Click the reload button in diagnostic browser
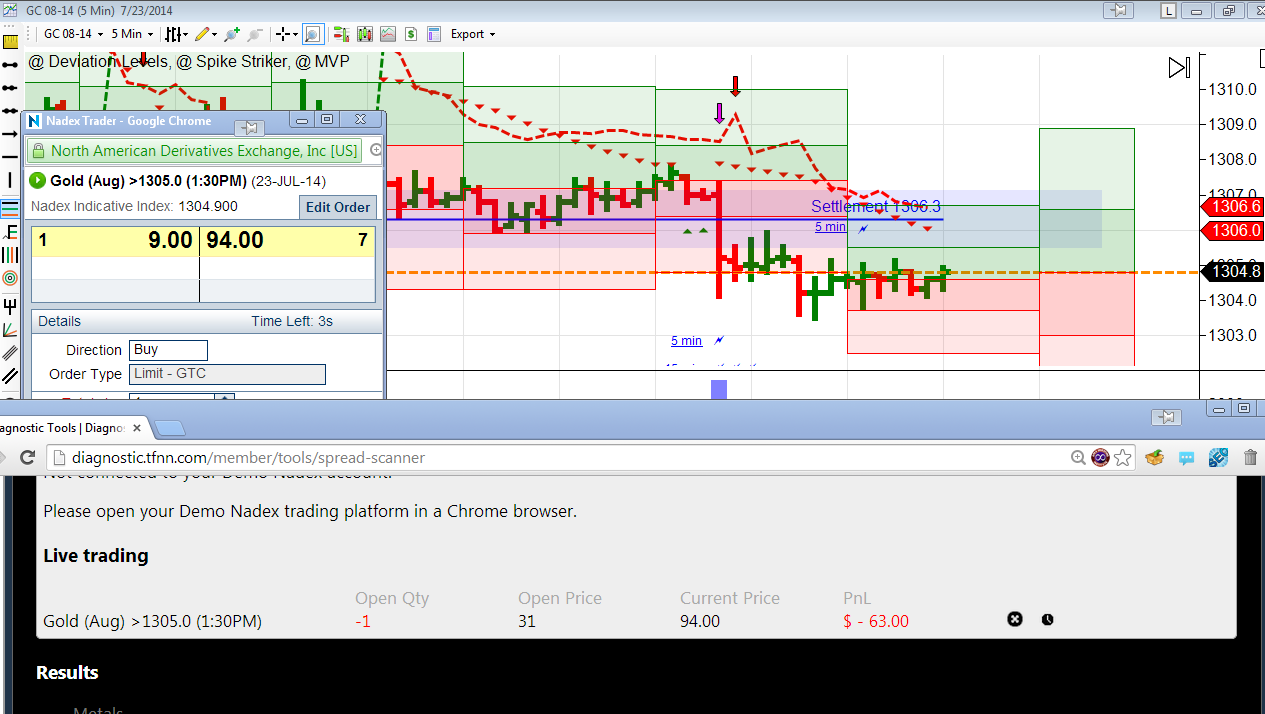 (27, 457)
